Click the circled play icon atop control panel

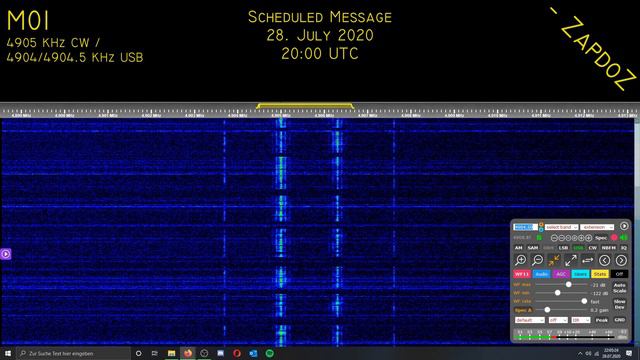pos(624,226)
